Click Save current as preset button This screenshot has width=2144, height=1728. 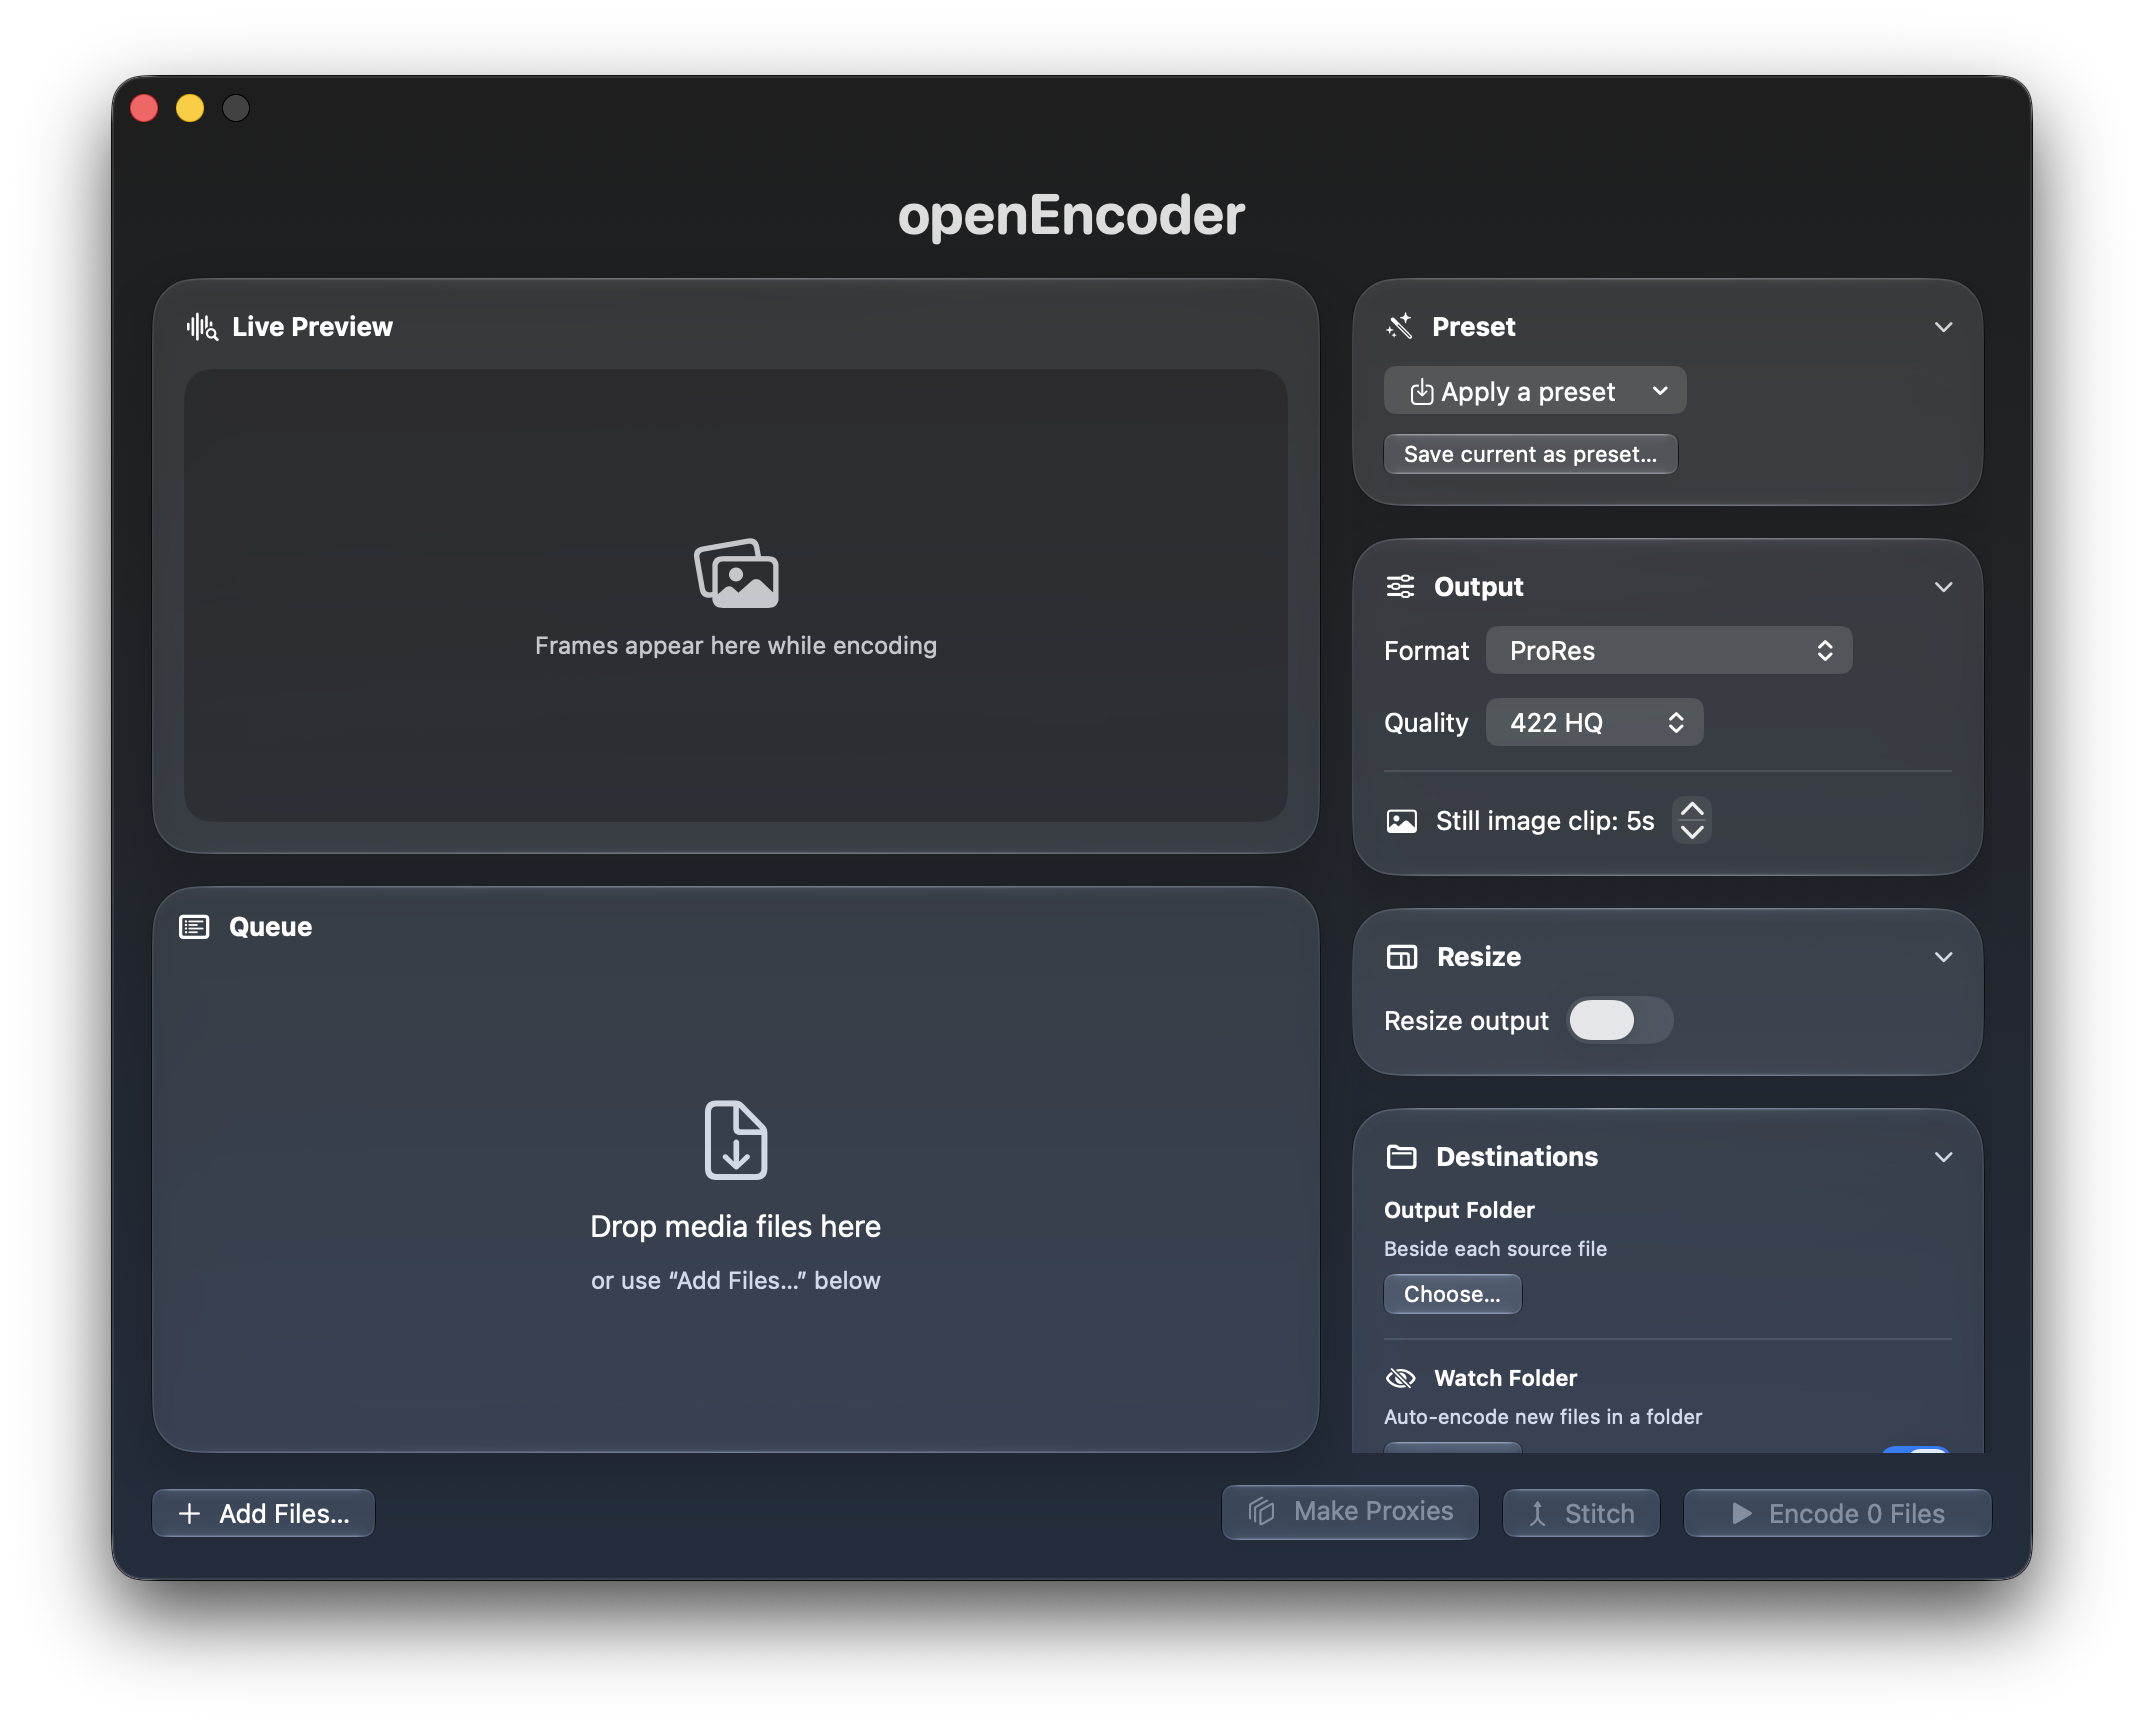pos(1530,454)
